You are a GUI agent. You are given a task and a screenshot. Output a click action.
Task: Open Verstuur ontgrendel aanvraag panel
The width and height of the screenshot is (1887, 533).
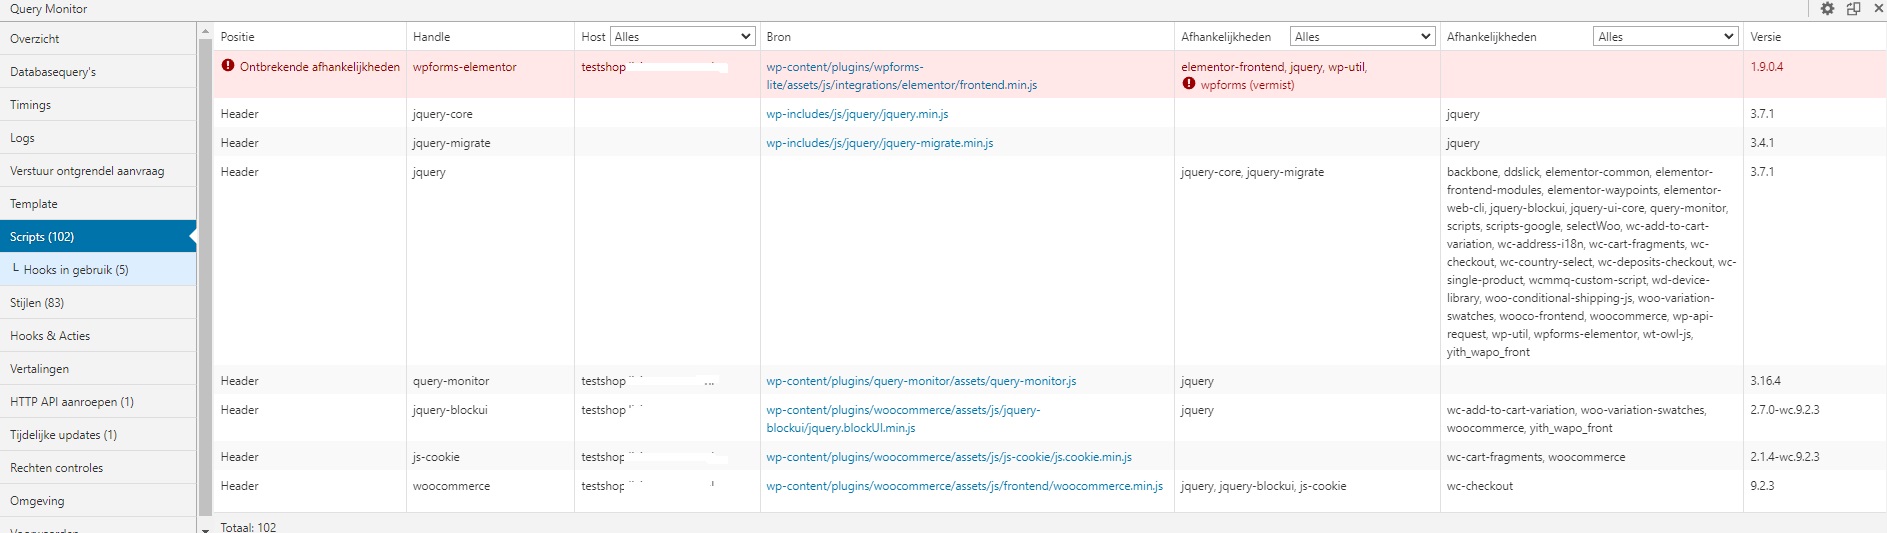point(98,170)
